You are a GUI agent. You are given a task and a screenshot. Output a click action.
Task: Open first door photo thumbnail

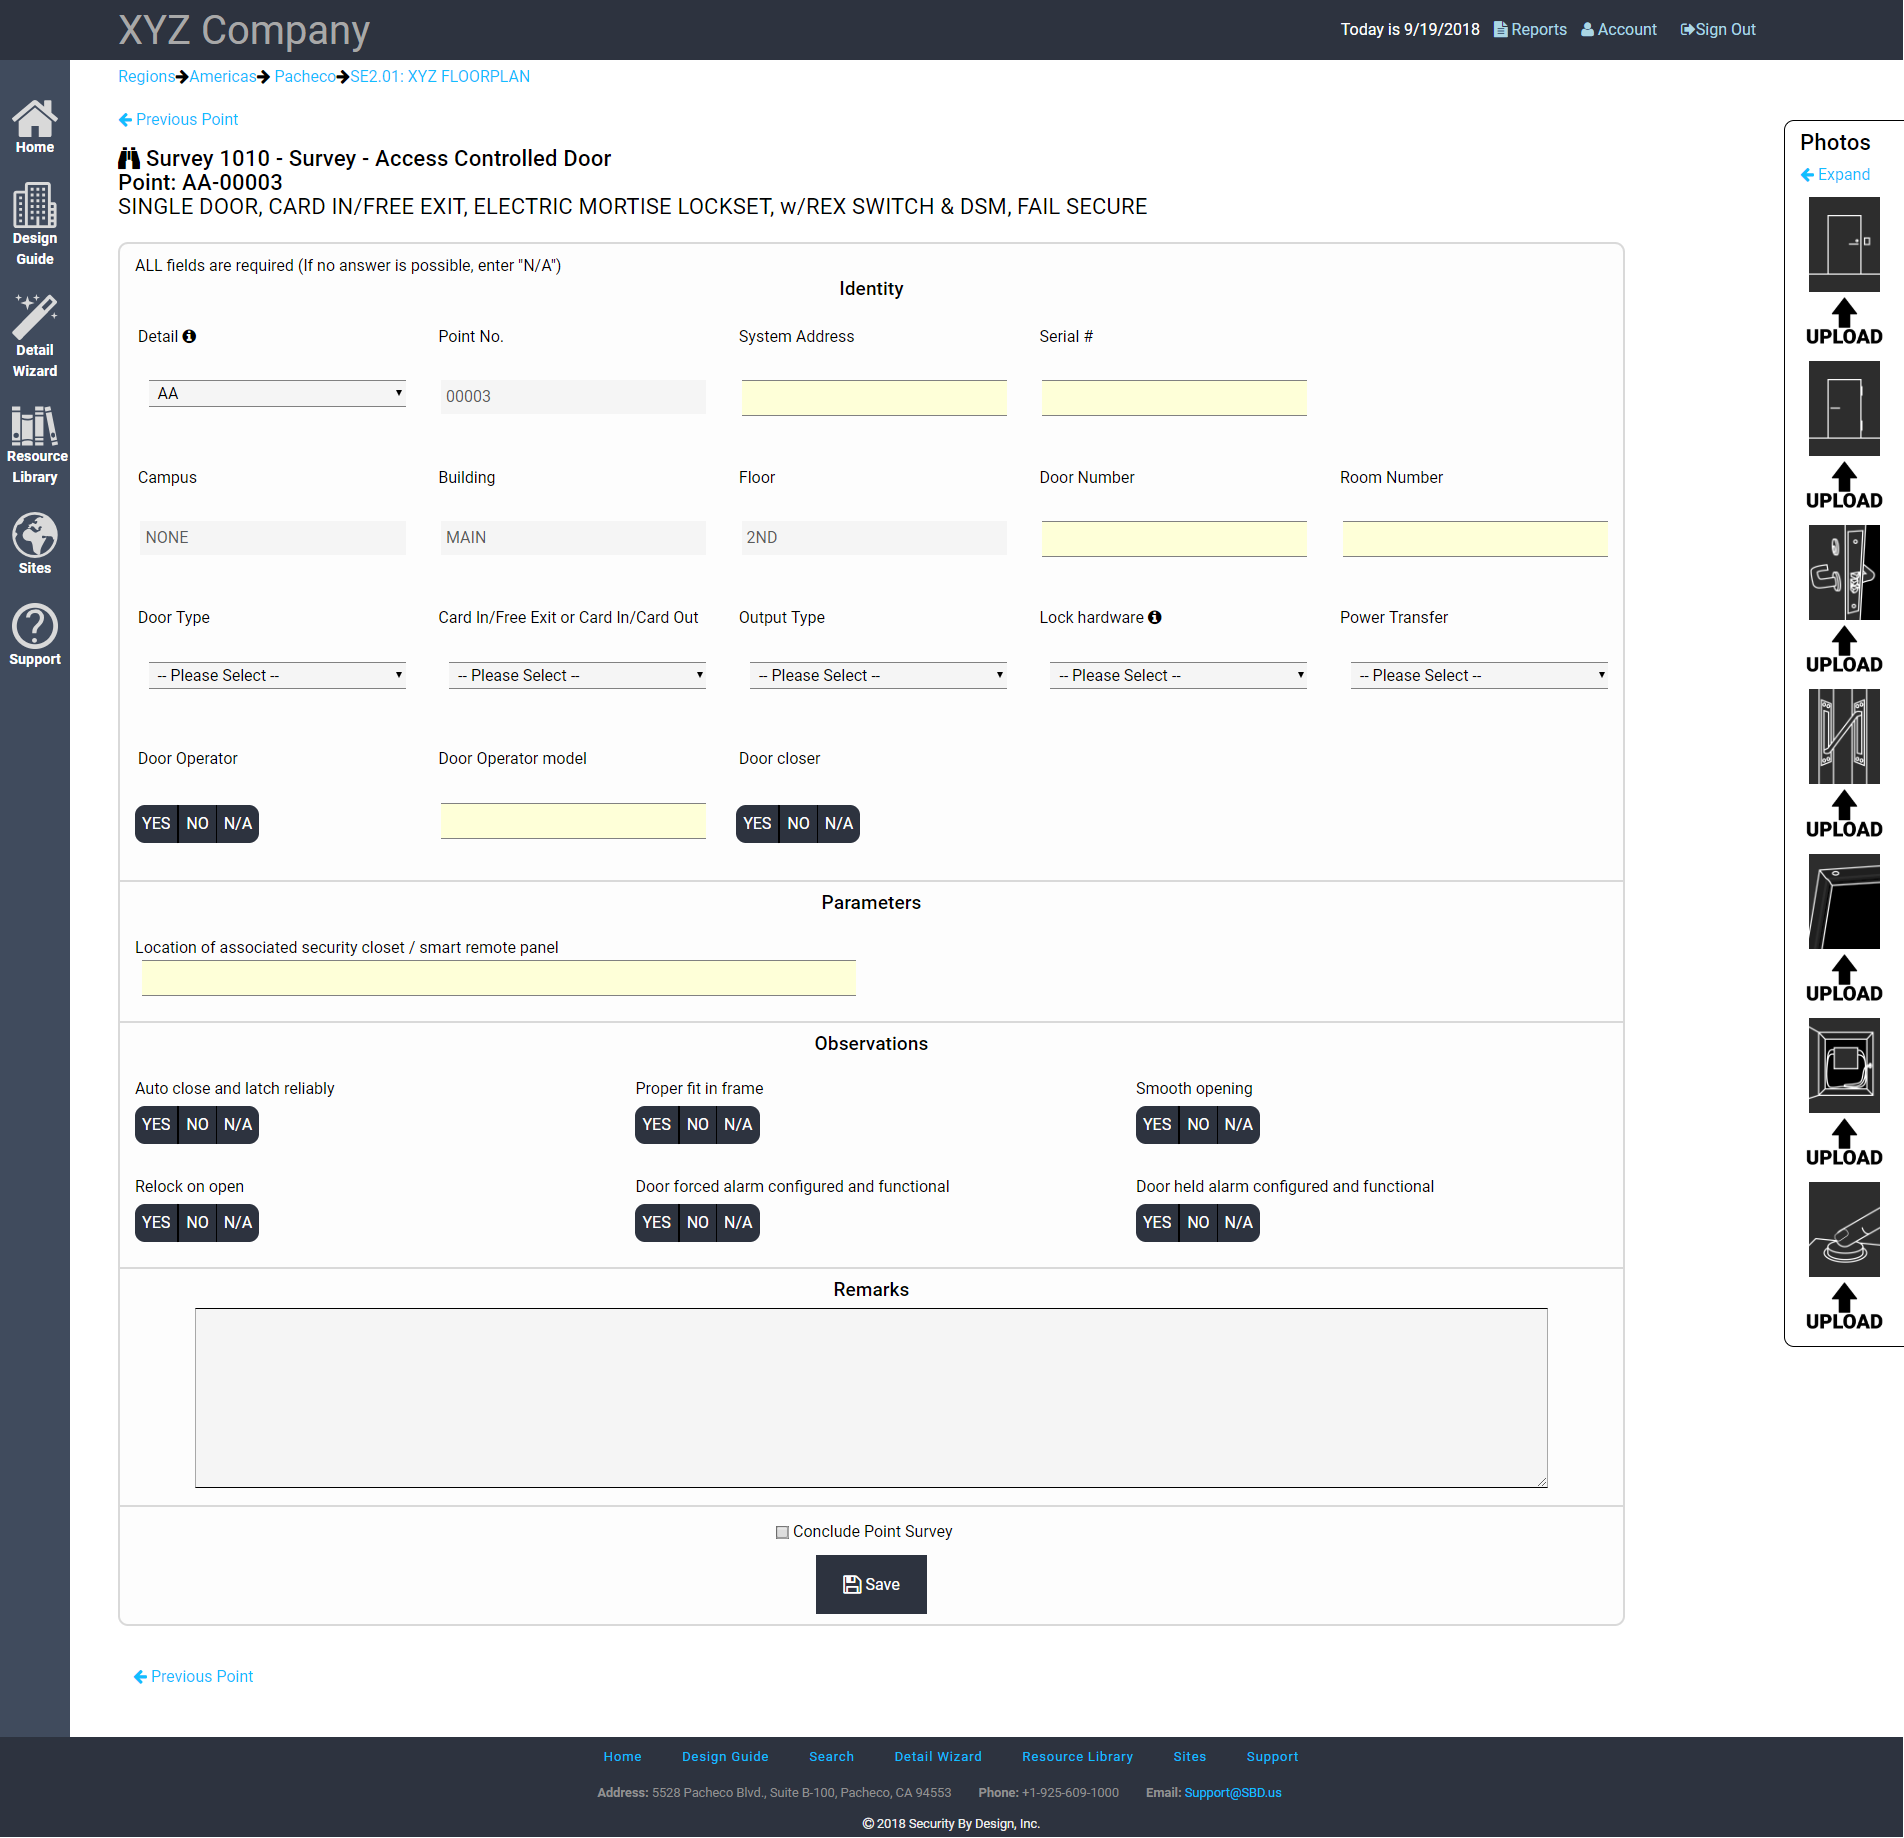(1844, 244)
